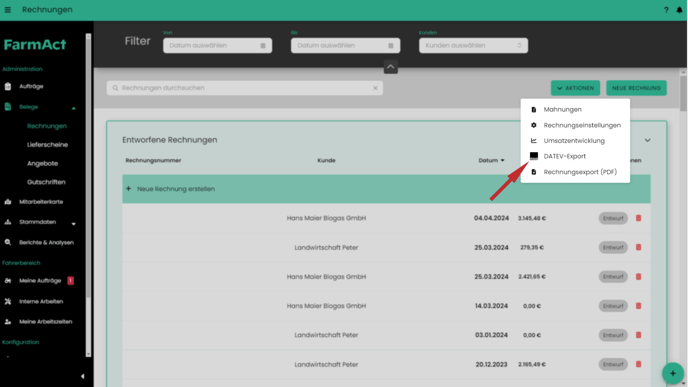Sort by Datum column arrow
This screenshot has height=387, width=688.
pyautogui.click(x=502, y=161)
